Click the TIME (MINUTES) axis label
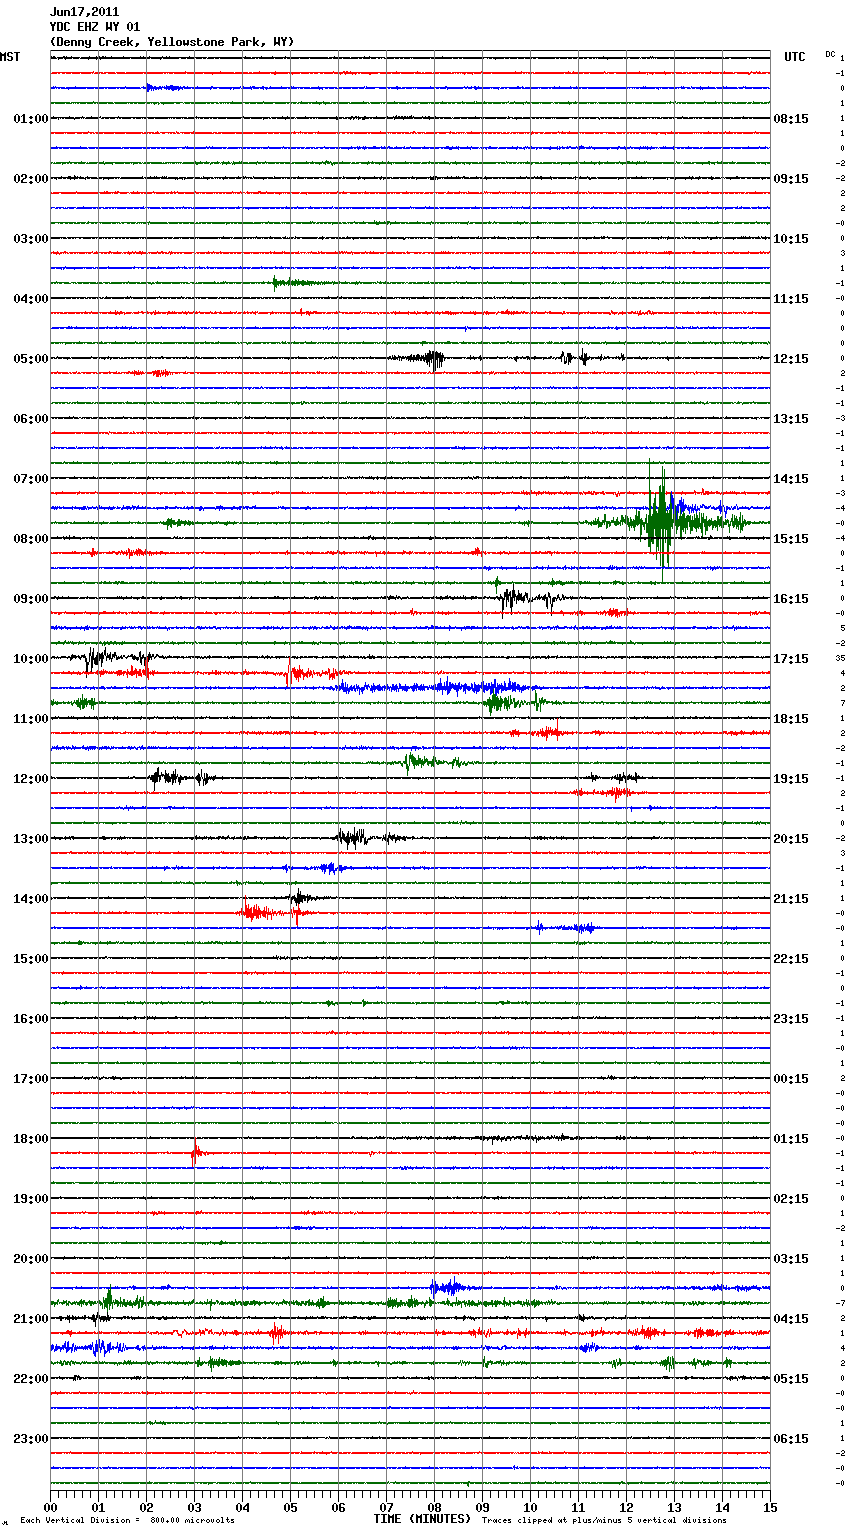 [x=421, y=1519]
